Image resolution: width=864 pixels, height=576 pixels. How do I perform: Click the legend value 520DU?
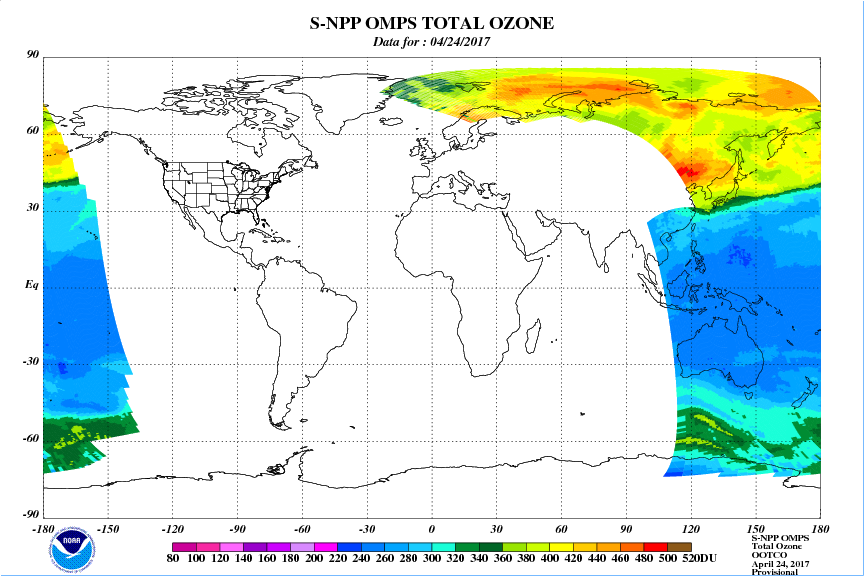click(700, 558)
